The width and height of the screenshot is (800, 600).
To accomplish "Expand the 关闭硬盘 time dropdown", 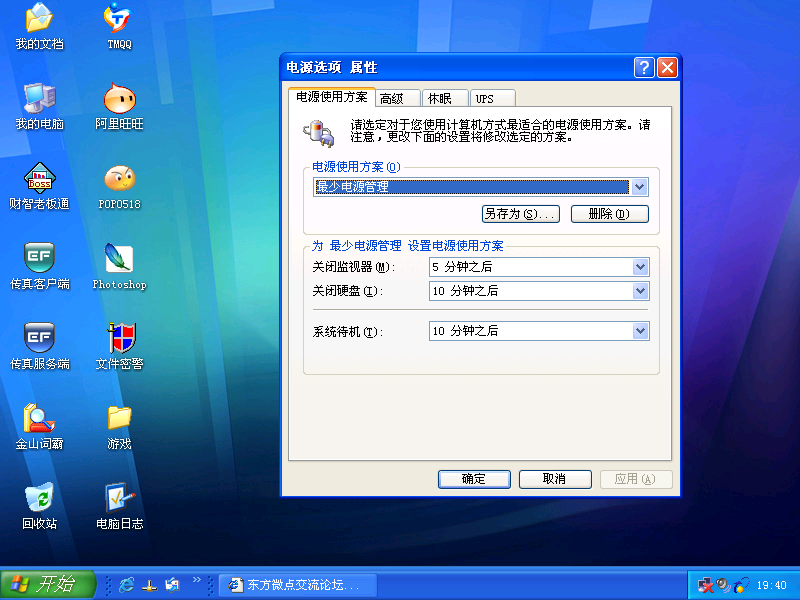I will click(x=640, y=291).
